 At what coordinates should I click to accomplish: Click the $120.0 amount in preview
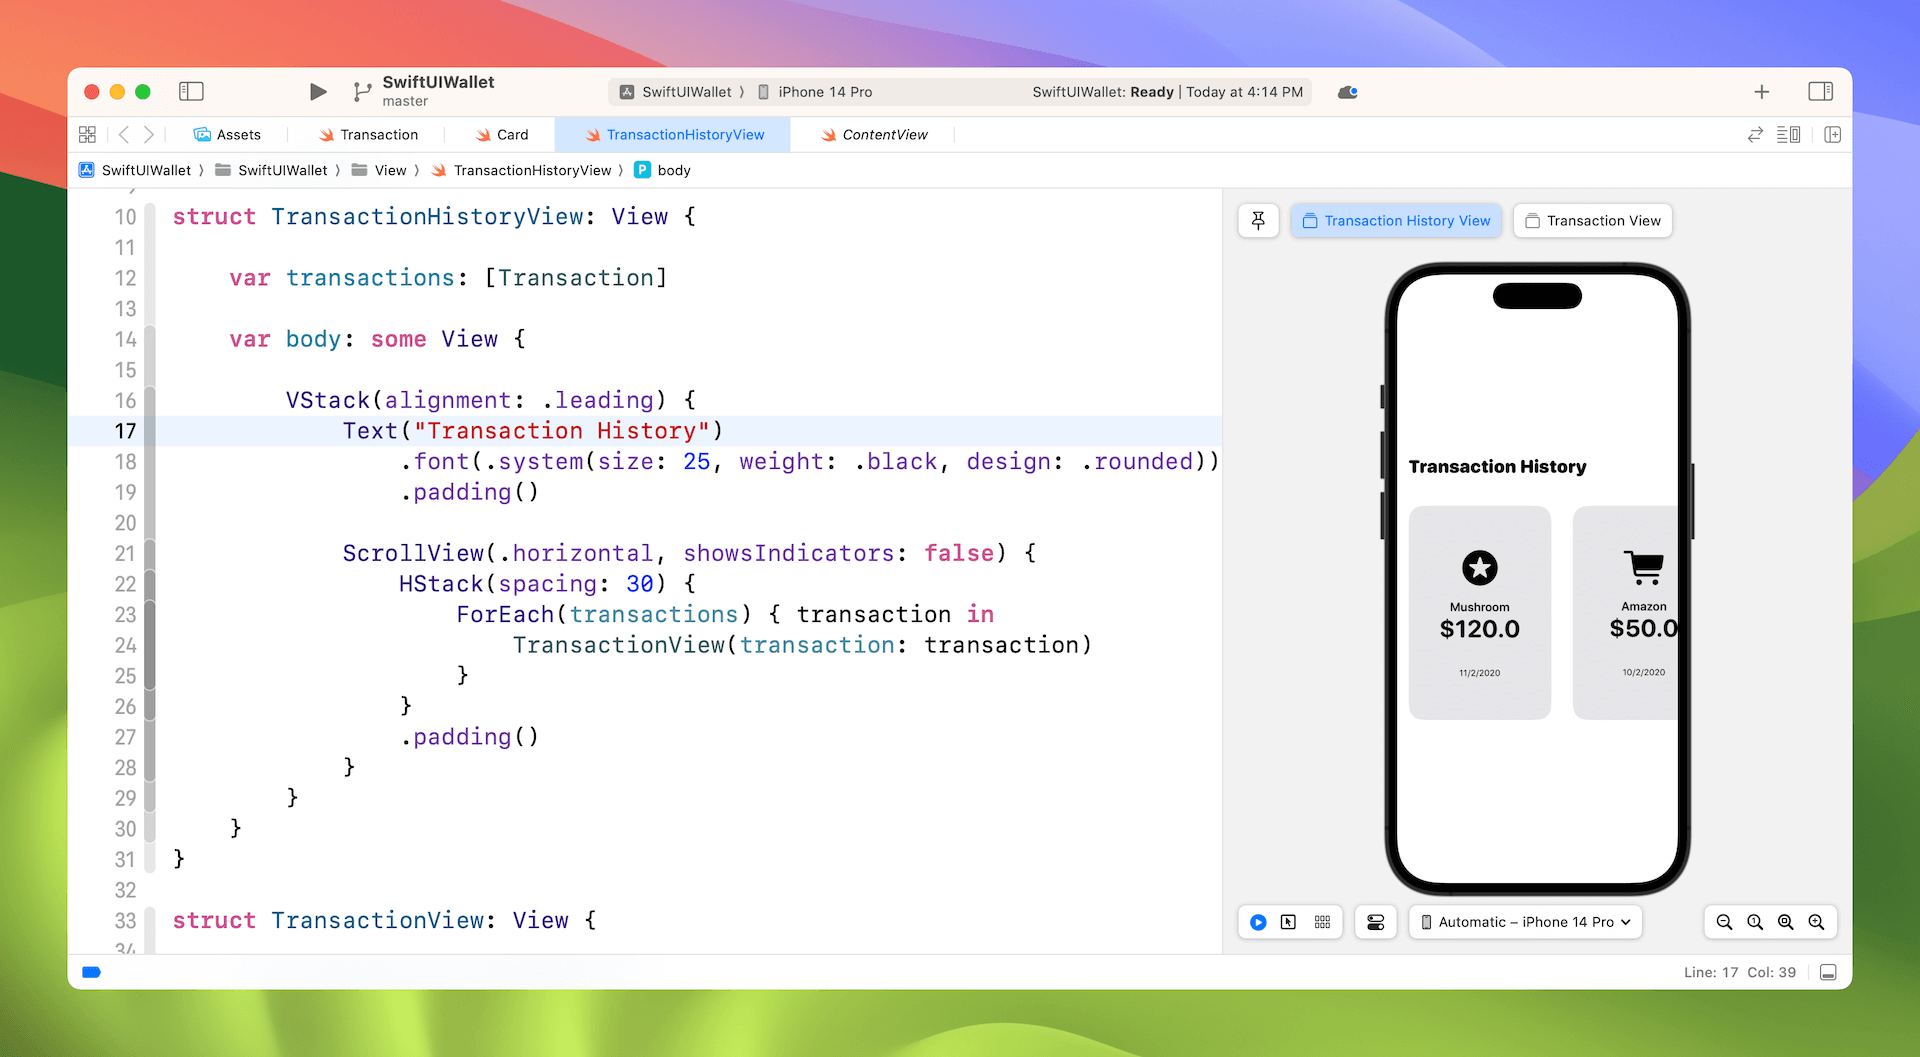(x=1480, y=629)
